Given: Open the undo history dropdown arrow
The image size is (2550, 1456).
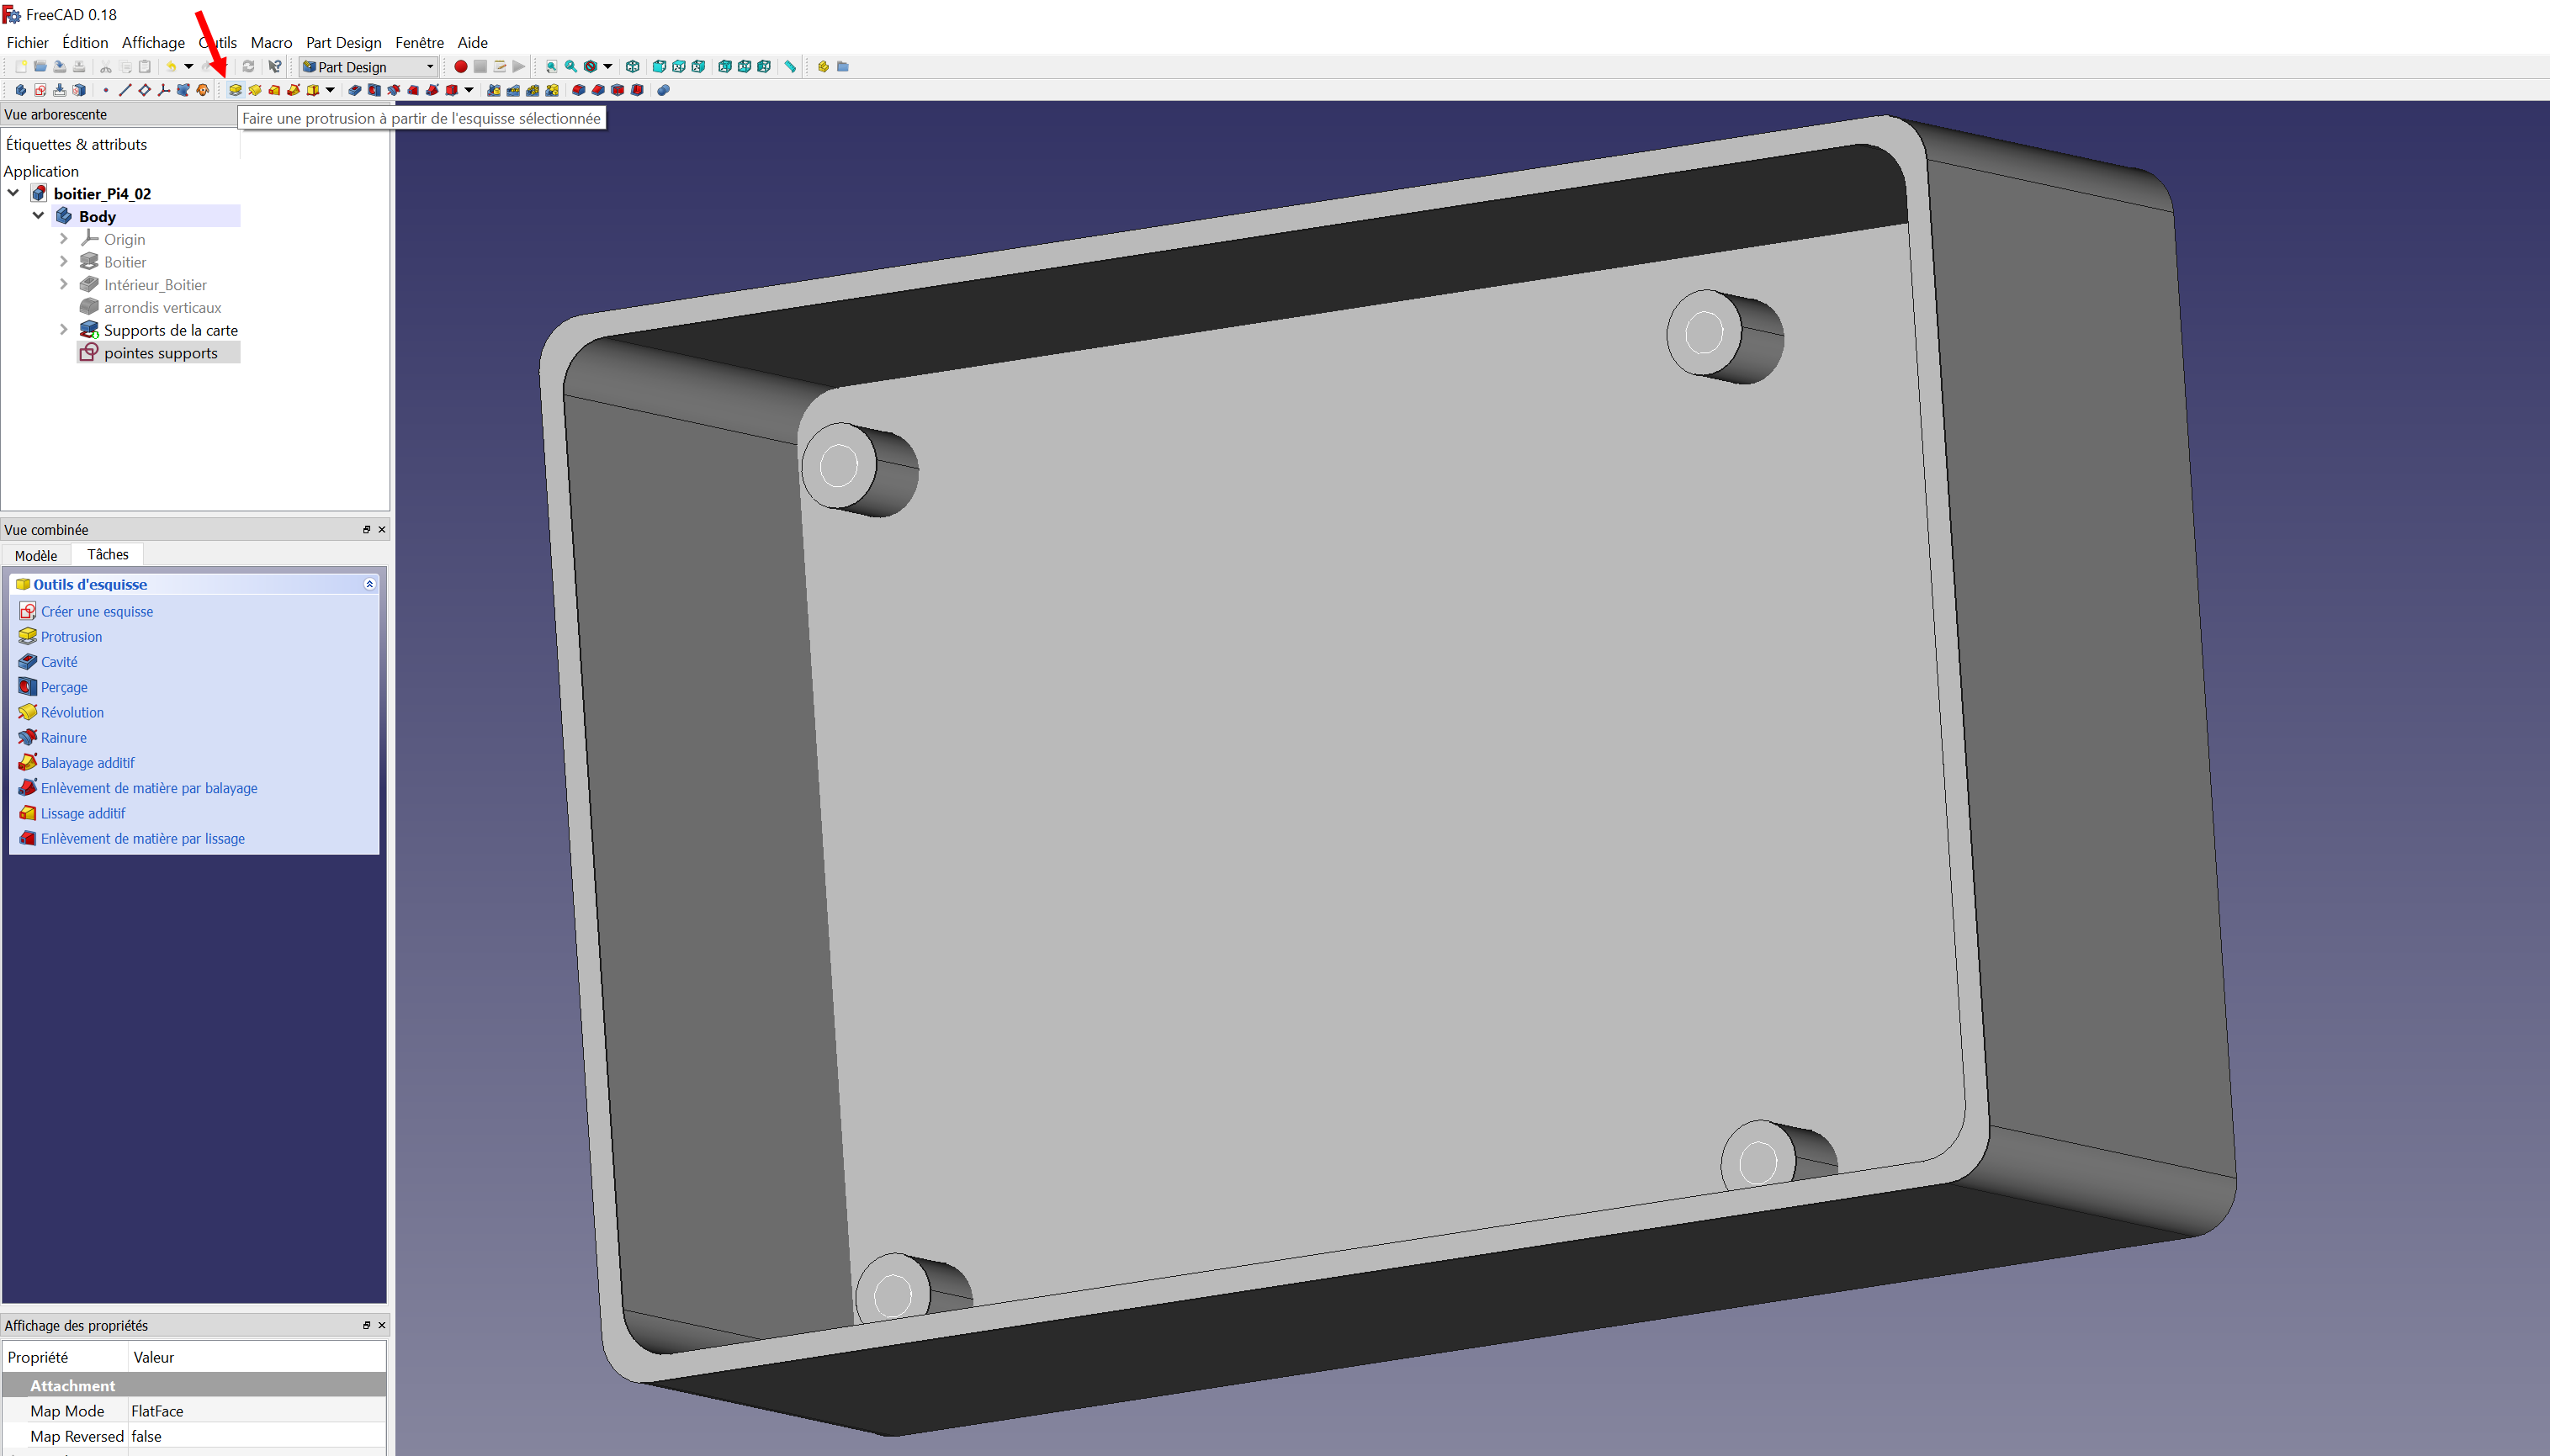Looking at the screenshot, I should (x=189, y=67).
